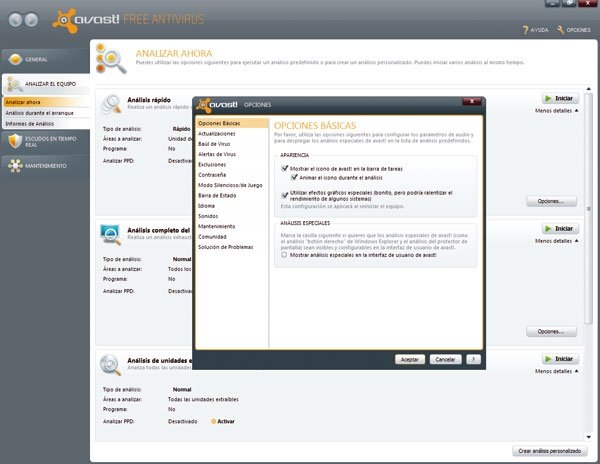Start Análisis completo with Iniciar
600x464 pixels.
point(560,228)
